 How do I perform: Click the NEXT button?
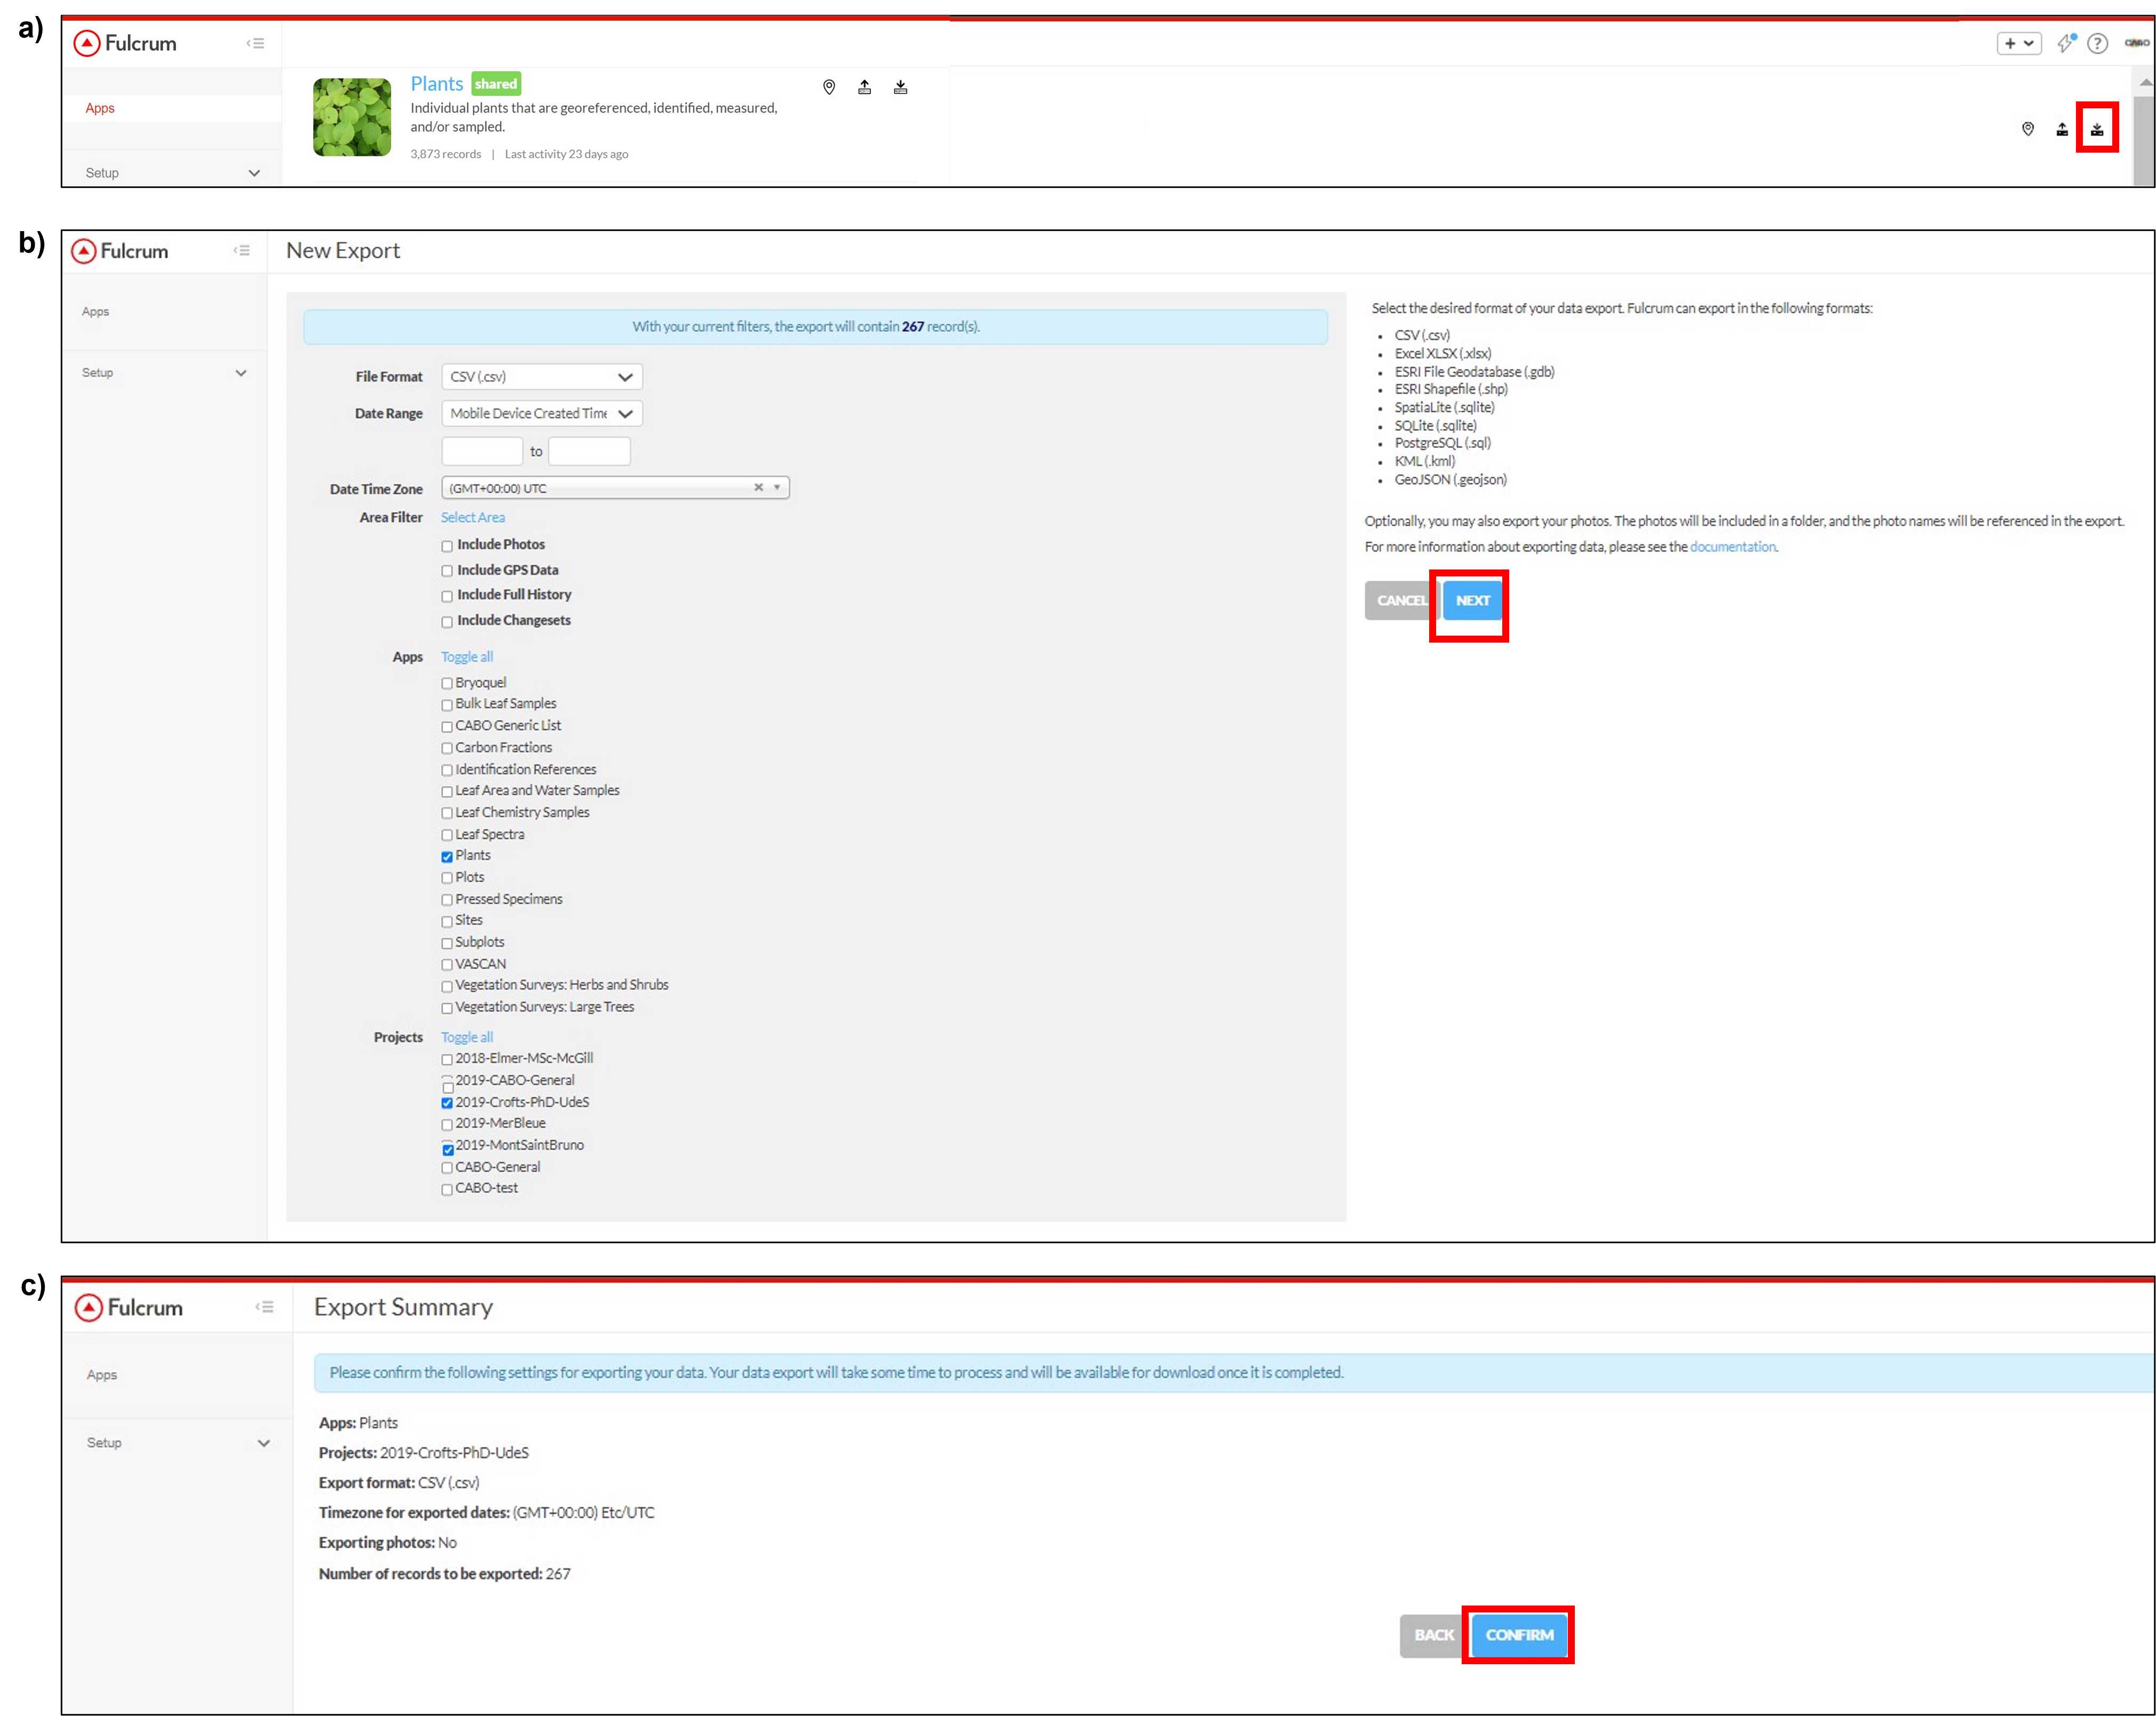tap(1473, 600)
